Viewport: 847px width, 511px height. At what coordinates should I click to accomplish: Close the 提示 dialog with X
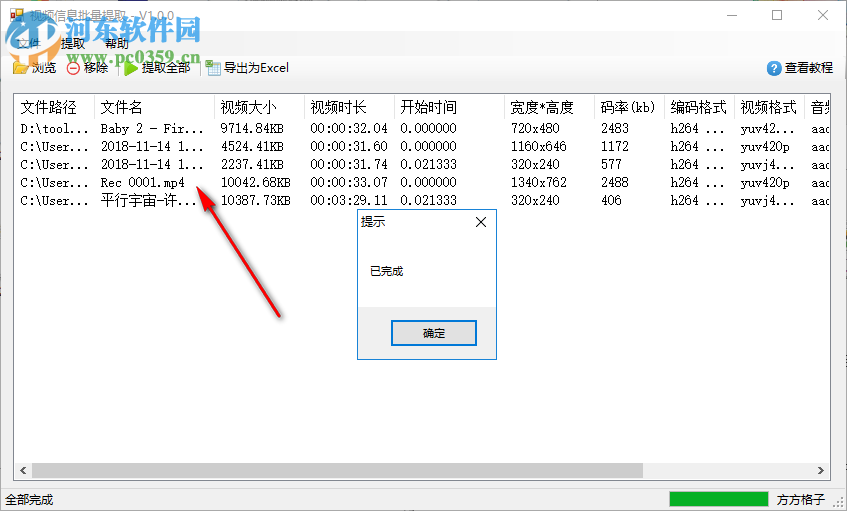pos(481,222)
